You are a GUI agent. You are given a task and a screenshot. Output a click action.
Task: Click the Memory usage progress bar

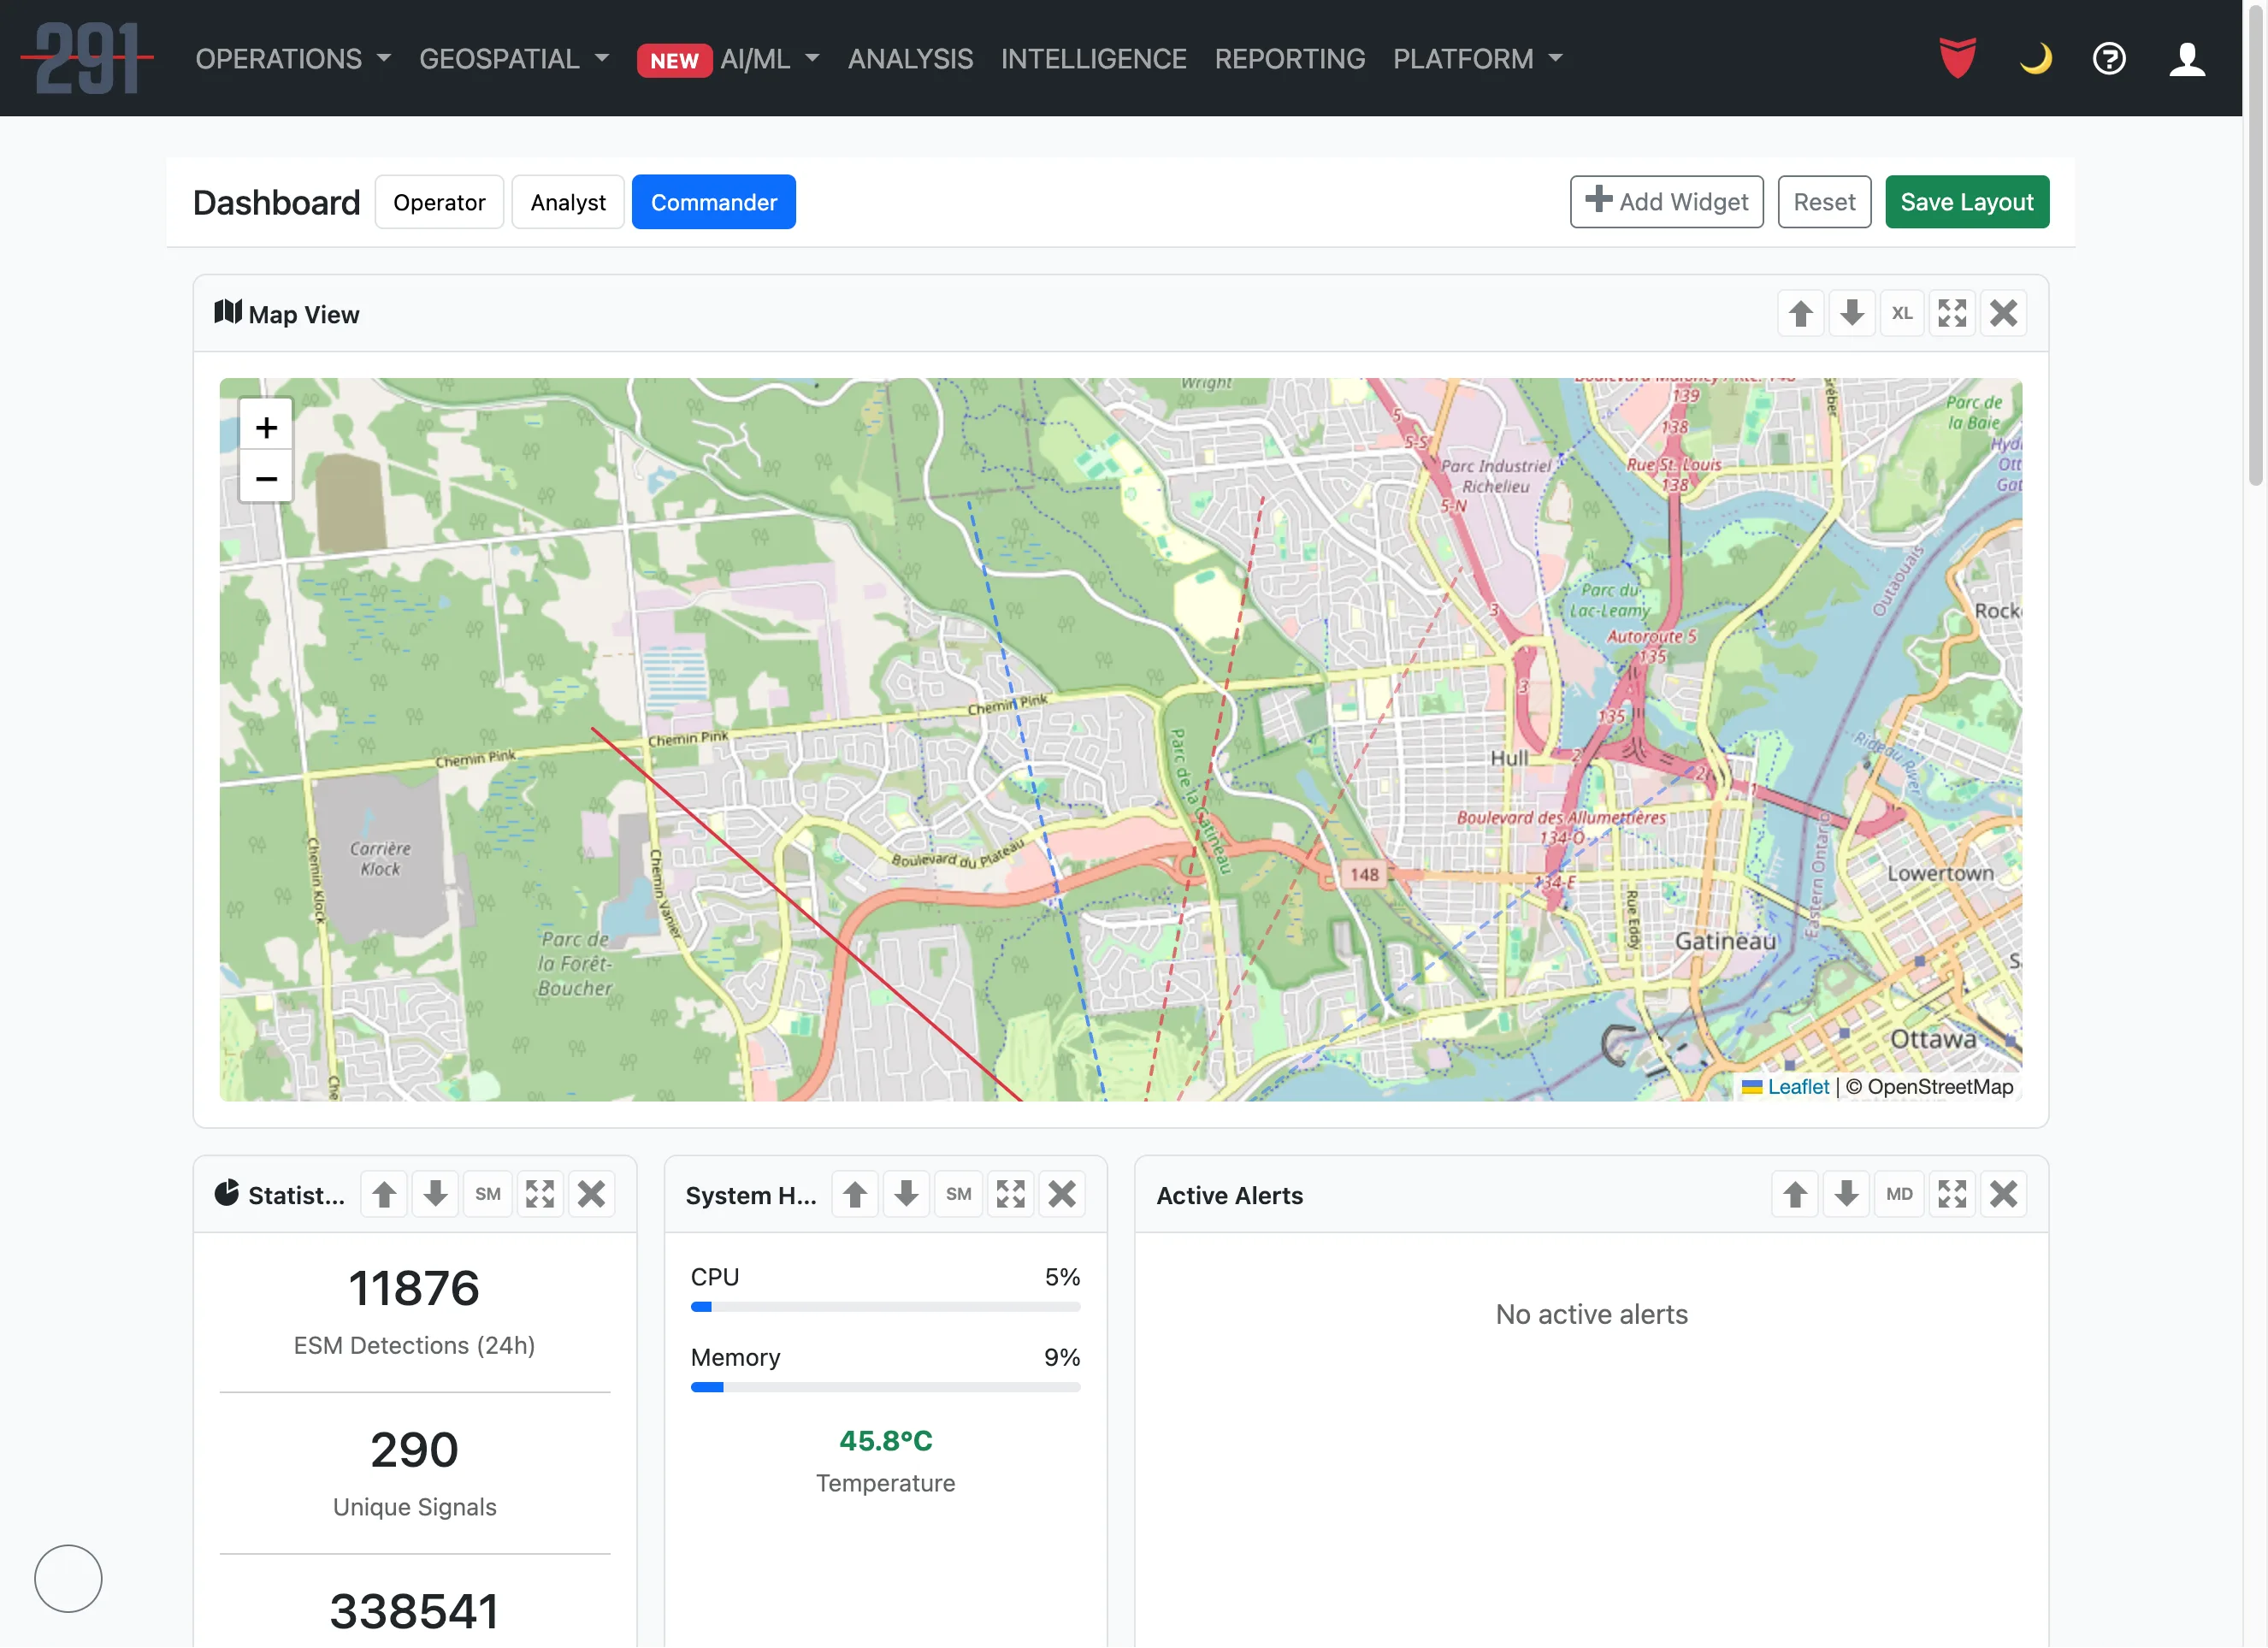pos(884,1387)
